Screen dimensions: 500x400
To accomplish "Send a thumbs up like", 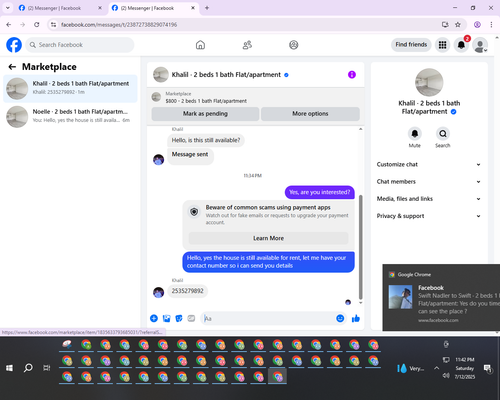I will point(356,318).
